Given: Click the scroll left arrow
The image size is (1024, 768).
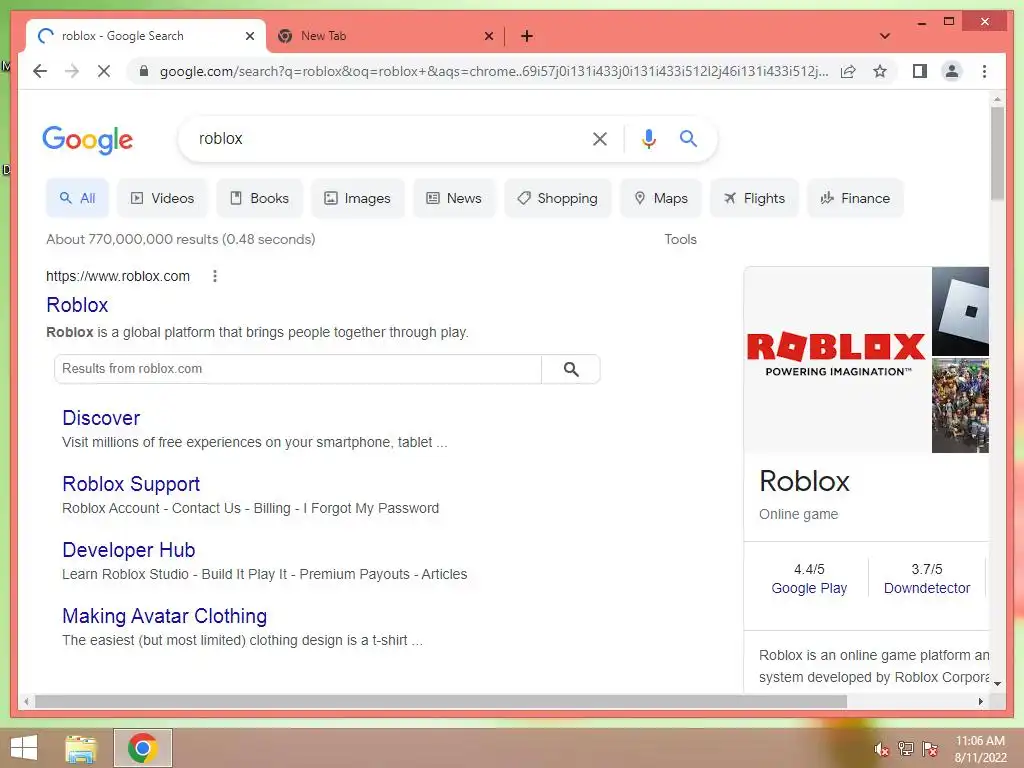Looking at the screenshot, I should tap(26, 701).
